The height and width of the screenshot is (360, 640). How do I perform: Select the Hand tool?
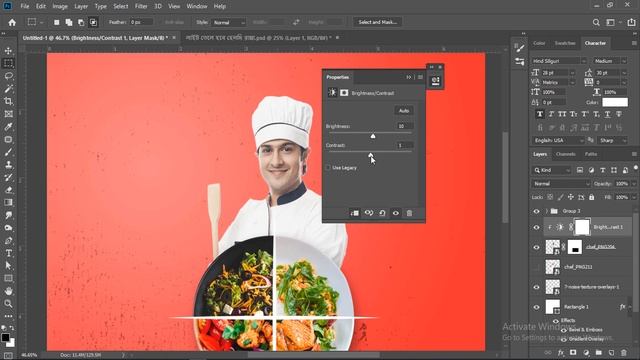[x=8, y=291]
